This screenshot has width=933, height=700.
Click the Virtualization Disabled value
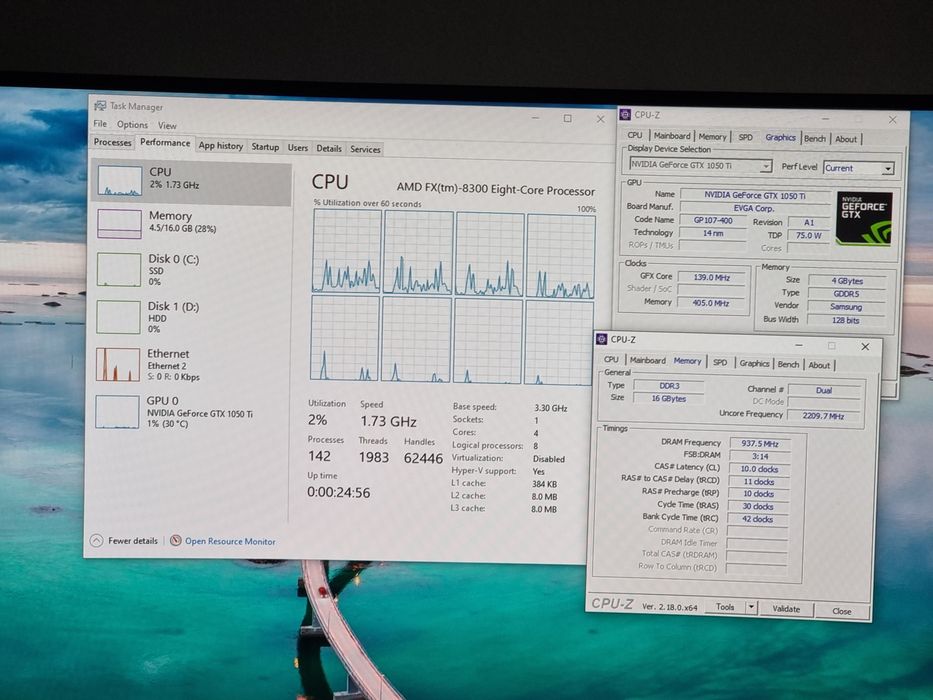pyautogui.click(x=549, y=459)
